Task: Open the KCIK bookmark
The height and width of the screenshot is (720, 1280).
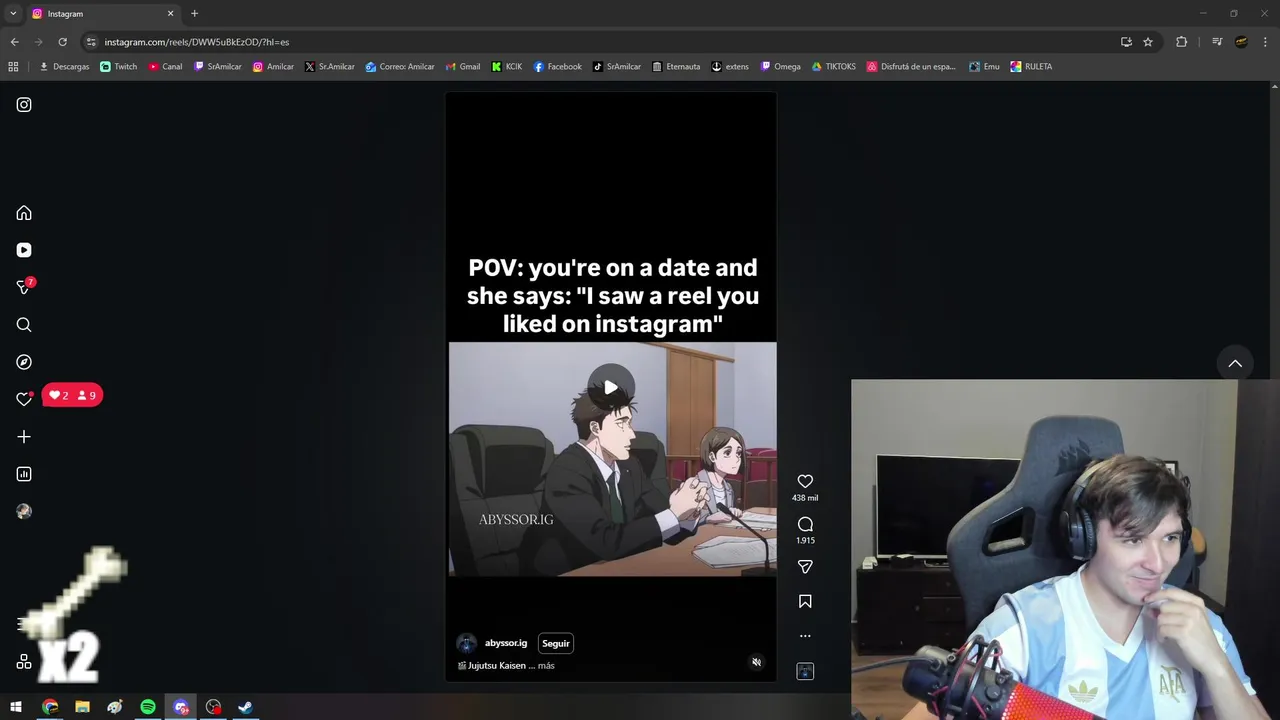Action: tap(507, 67)
